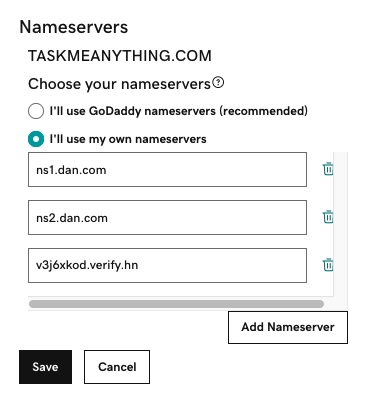Image resolution: width=367 pixels, height=395 pixels.
Task: Save the nameserver changes
Action: tap(45, 367)
